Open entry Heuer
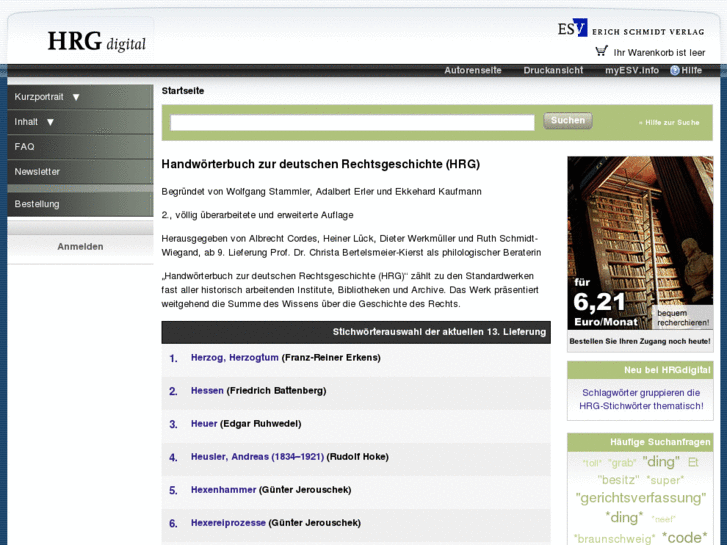727x545 pixels. [204, 423]
